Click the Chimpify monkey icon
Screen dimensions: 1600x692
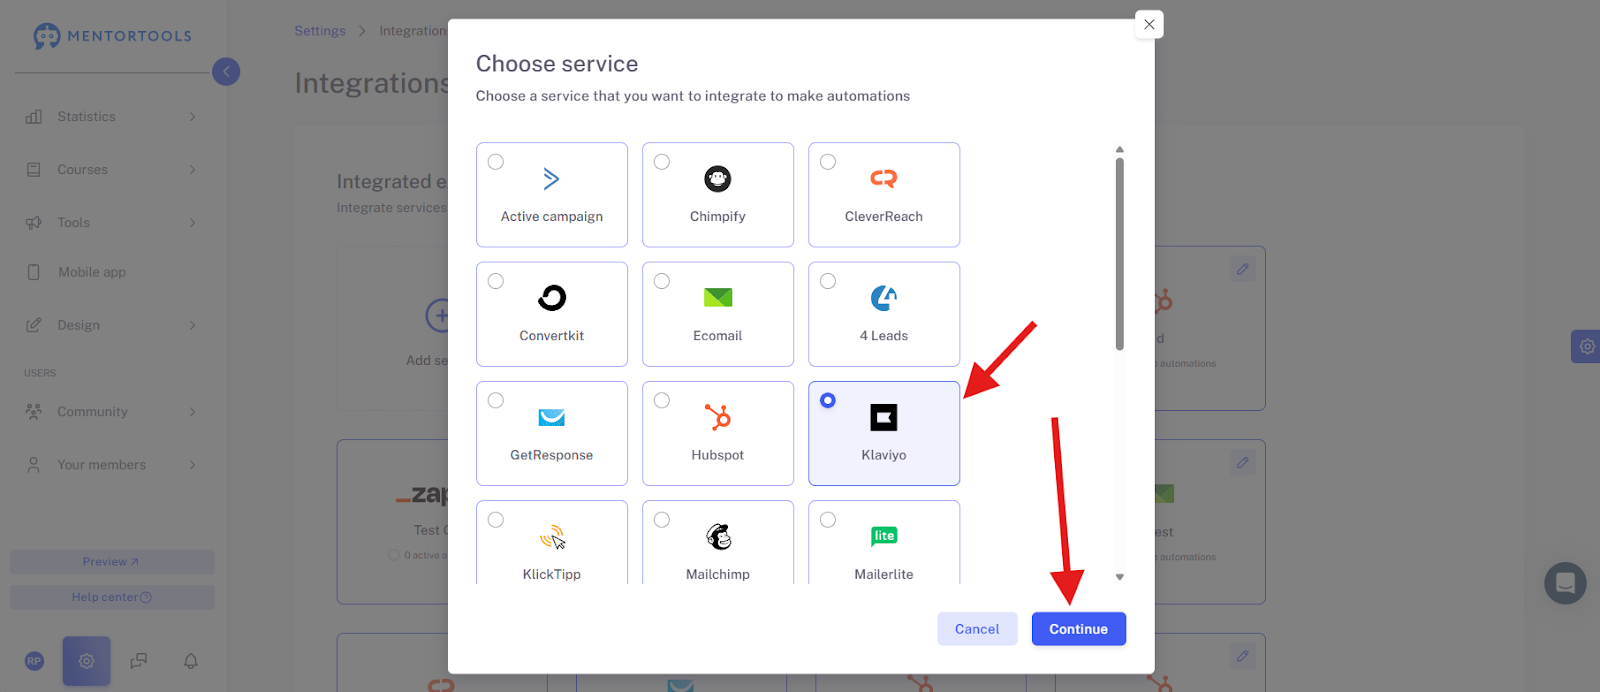tap(718, 179)
